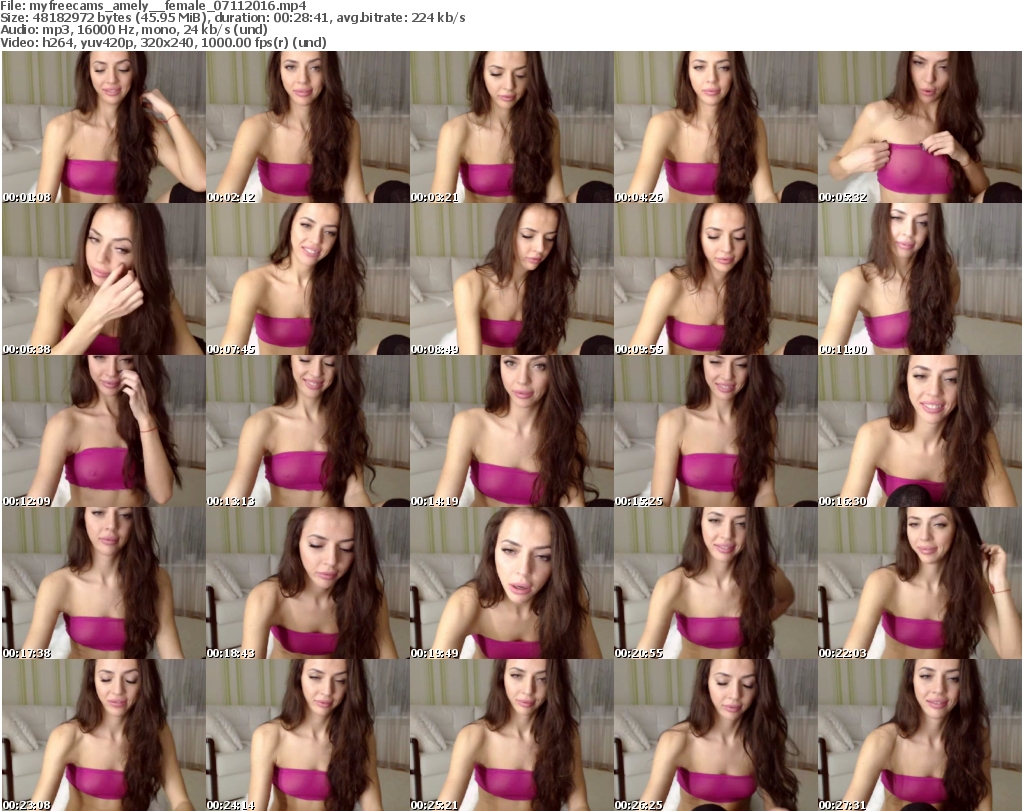Select the last frame at 00:27:31
The image size is (1024, 811).
919,735
